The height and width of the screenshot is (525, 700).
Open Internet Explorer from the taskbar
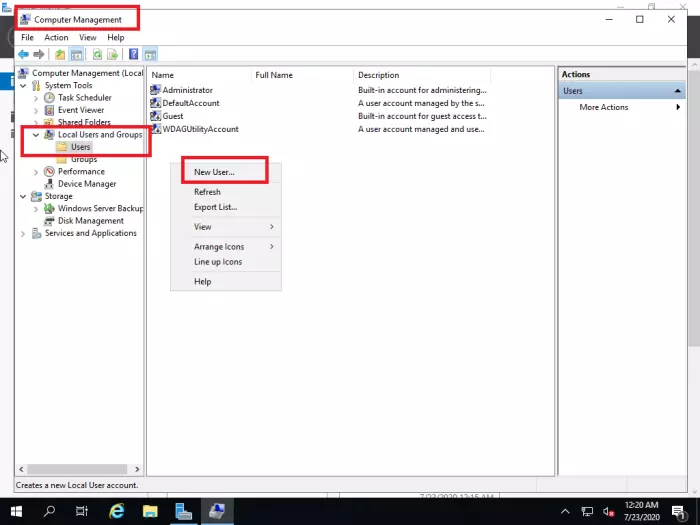click(117, 511)
